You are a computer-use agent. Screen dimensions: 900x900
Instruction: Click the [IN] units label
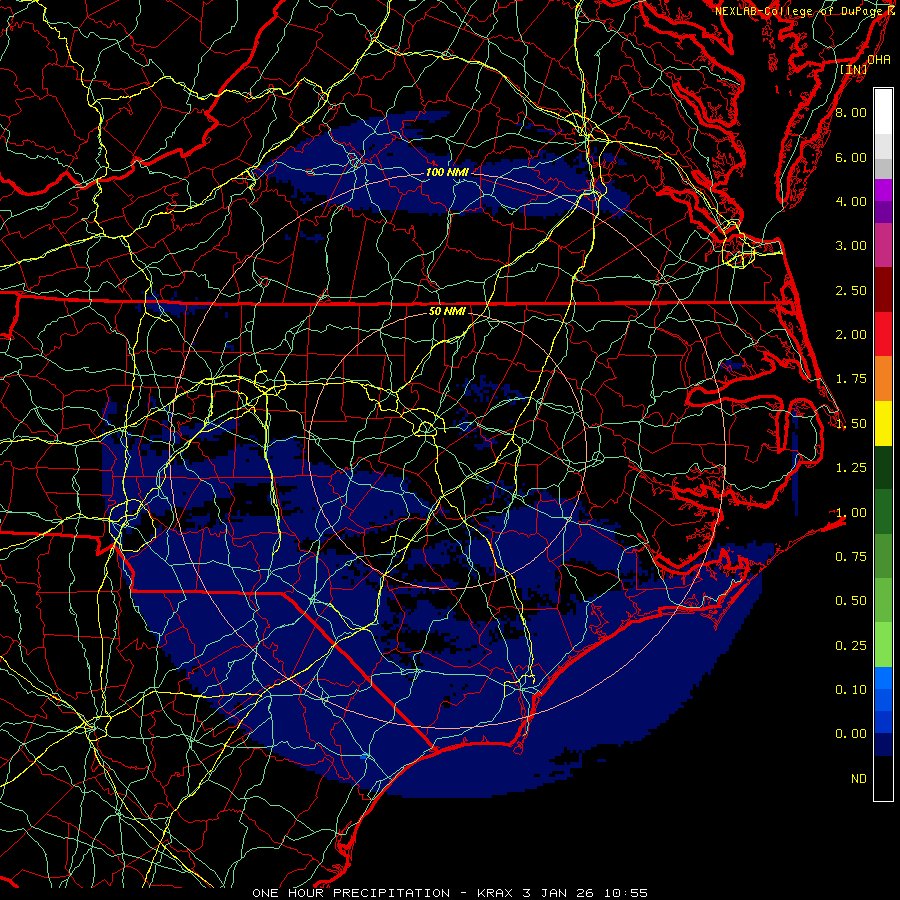tap(854, 69)
